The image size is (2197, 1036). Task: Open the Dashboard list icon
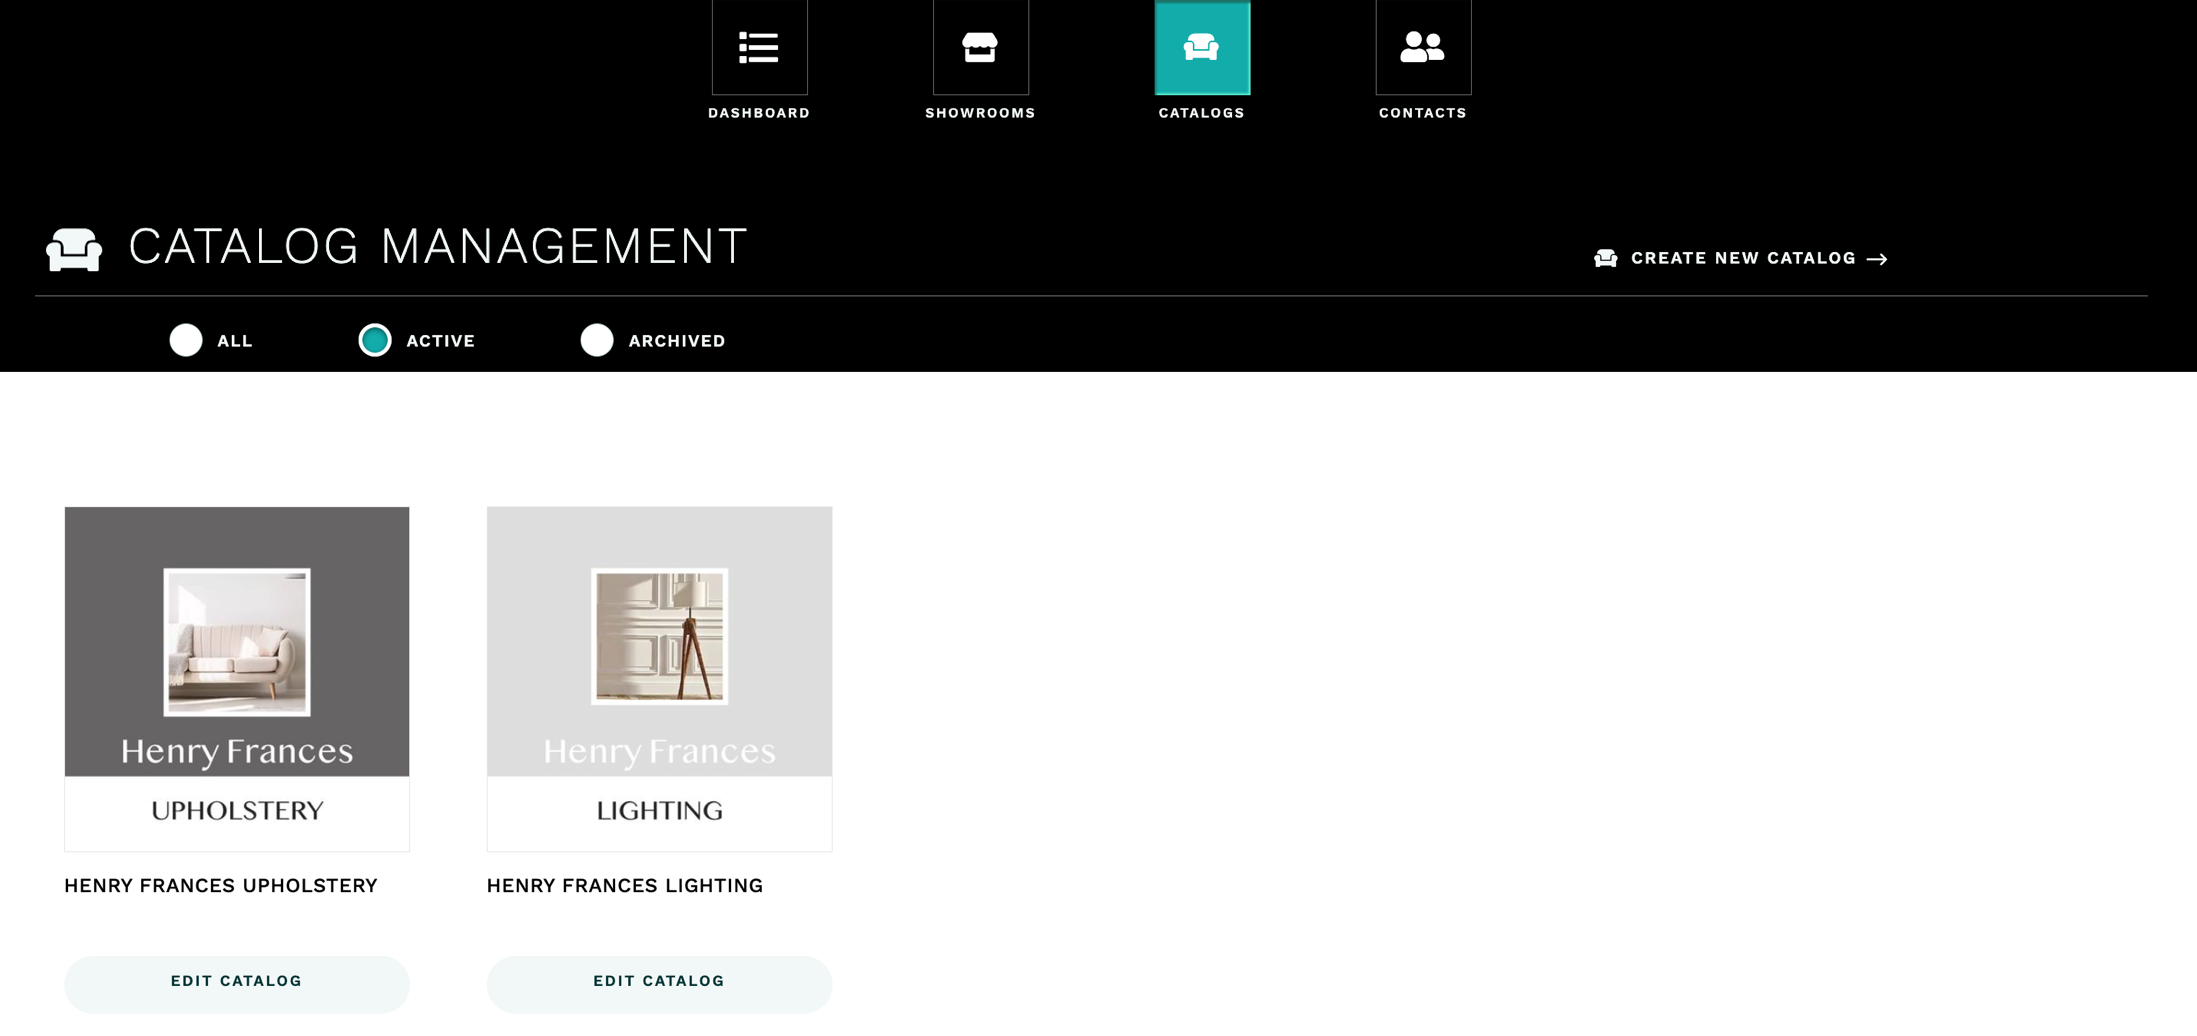pyautogui.click(x=758, y=47)
